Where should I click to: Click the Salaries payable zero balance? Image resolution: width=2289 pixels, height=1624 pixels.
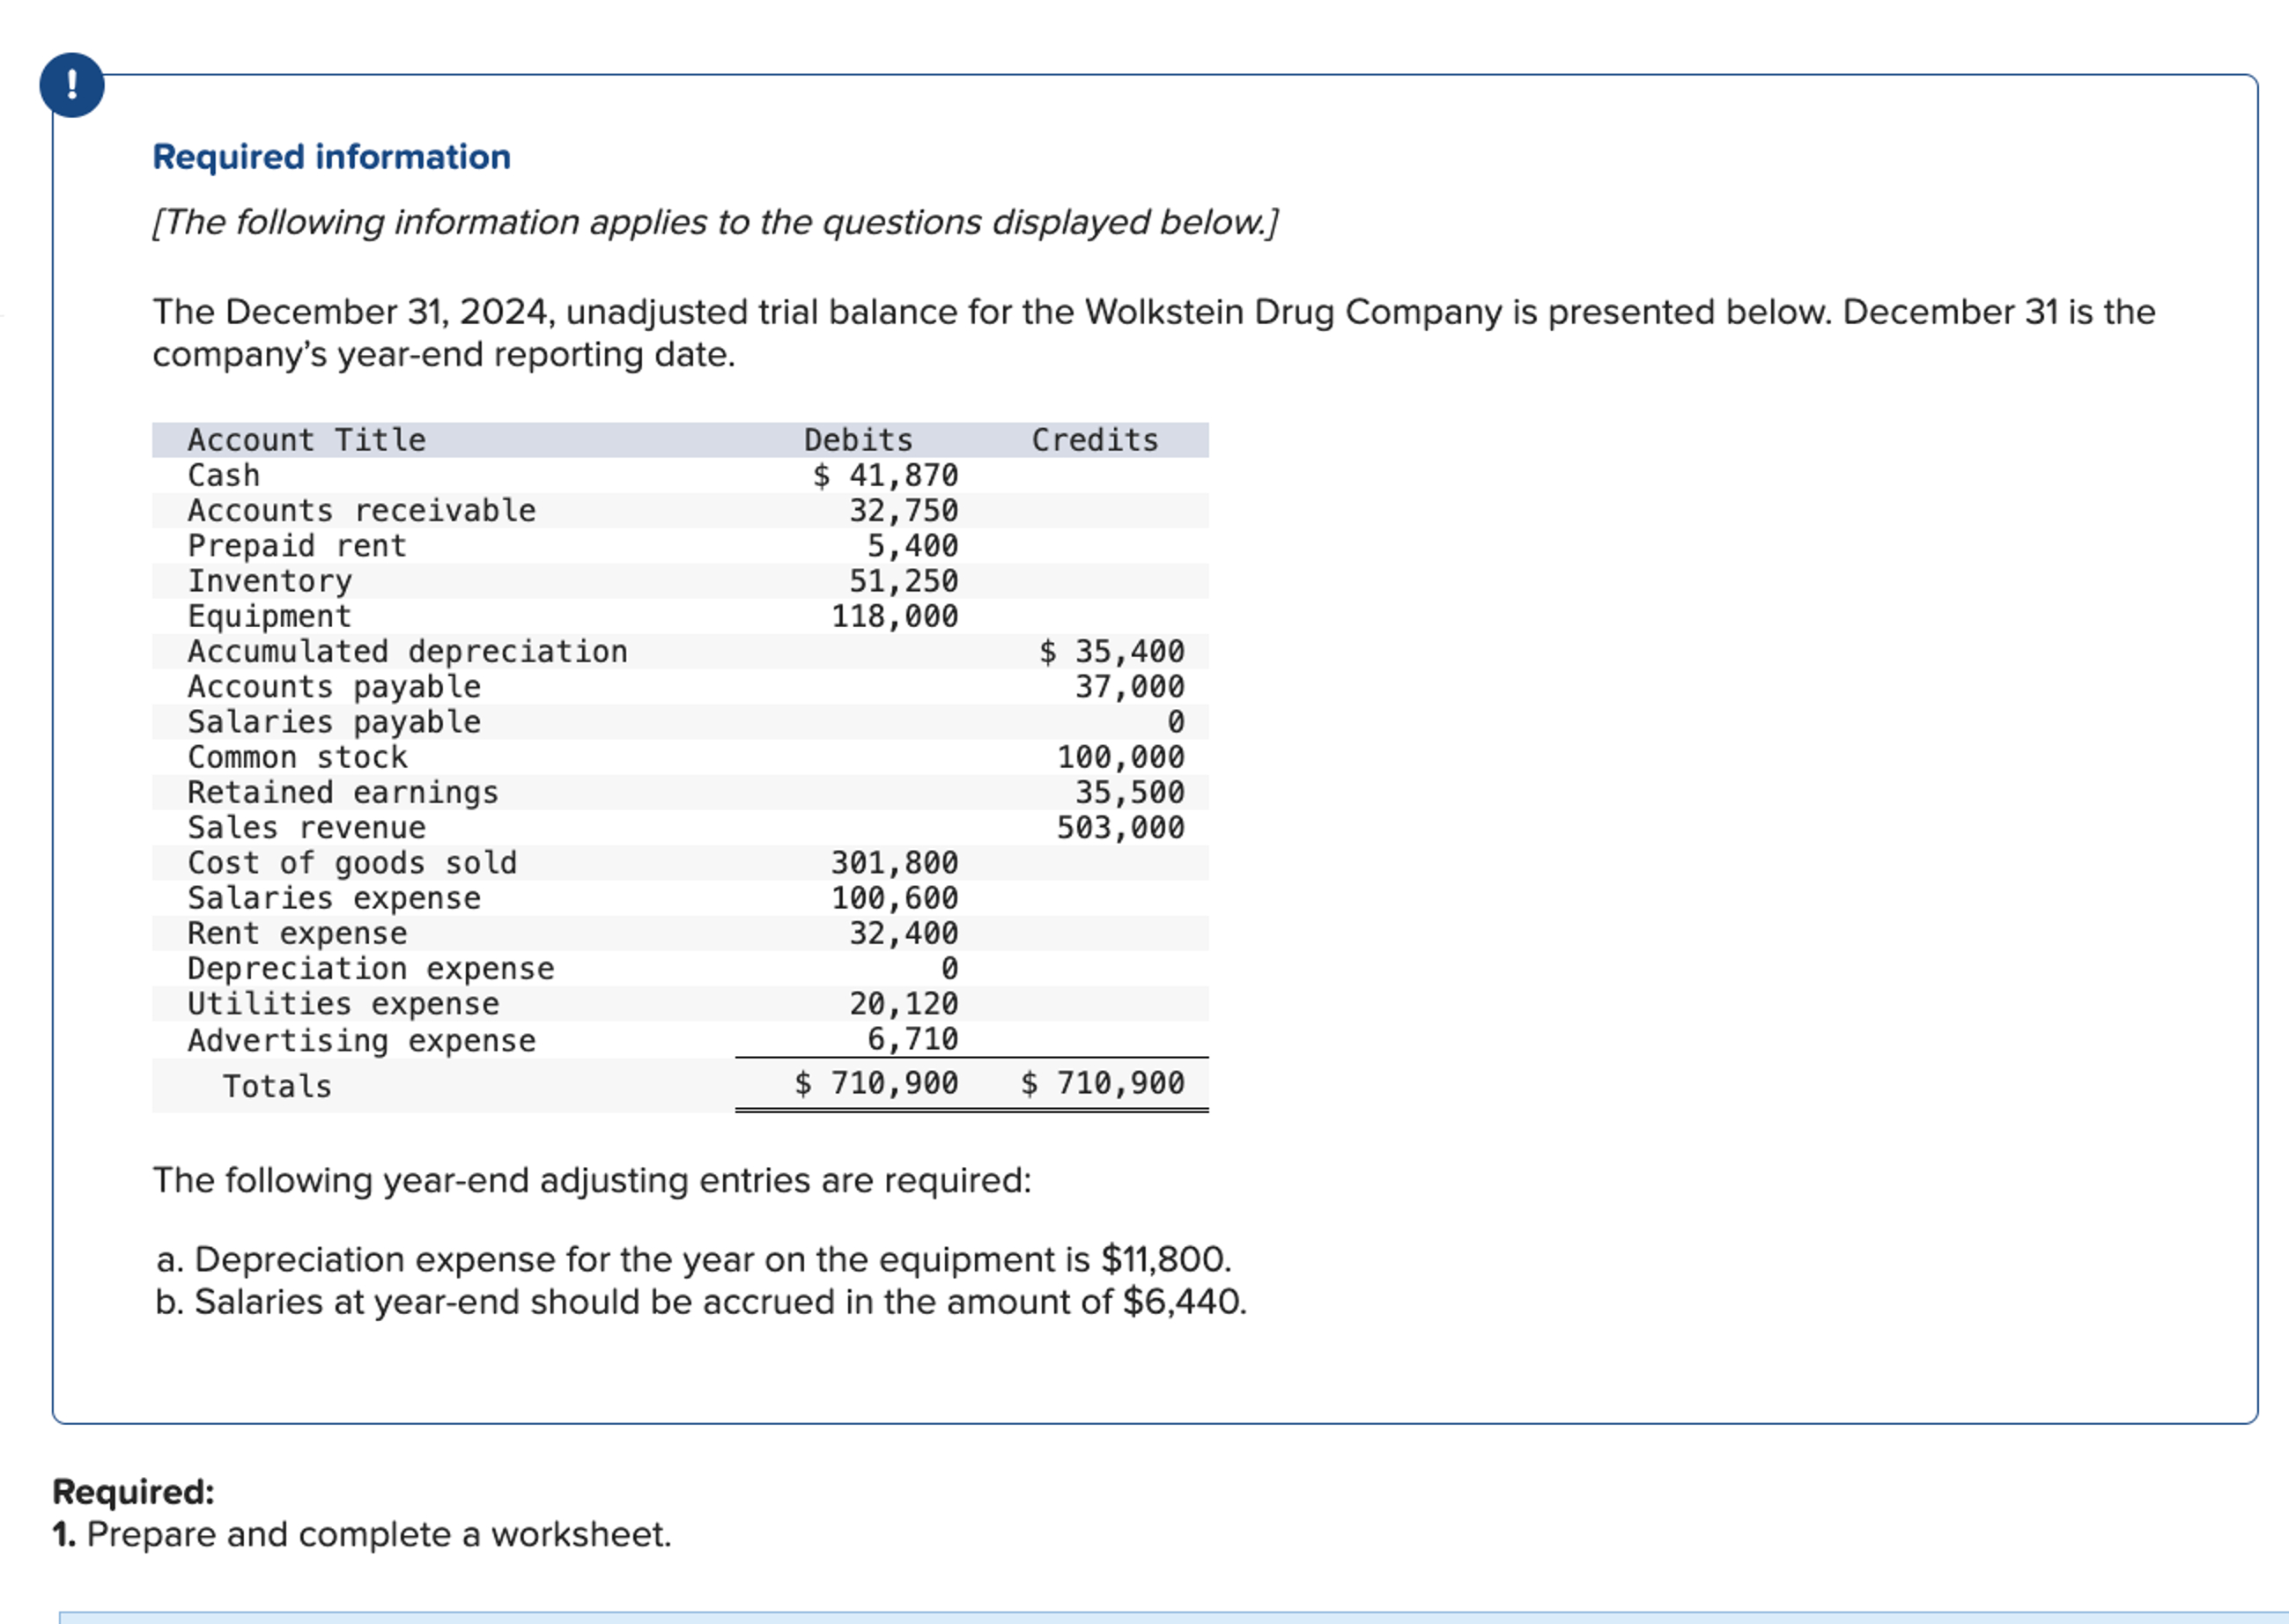[1175, 722]
